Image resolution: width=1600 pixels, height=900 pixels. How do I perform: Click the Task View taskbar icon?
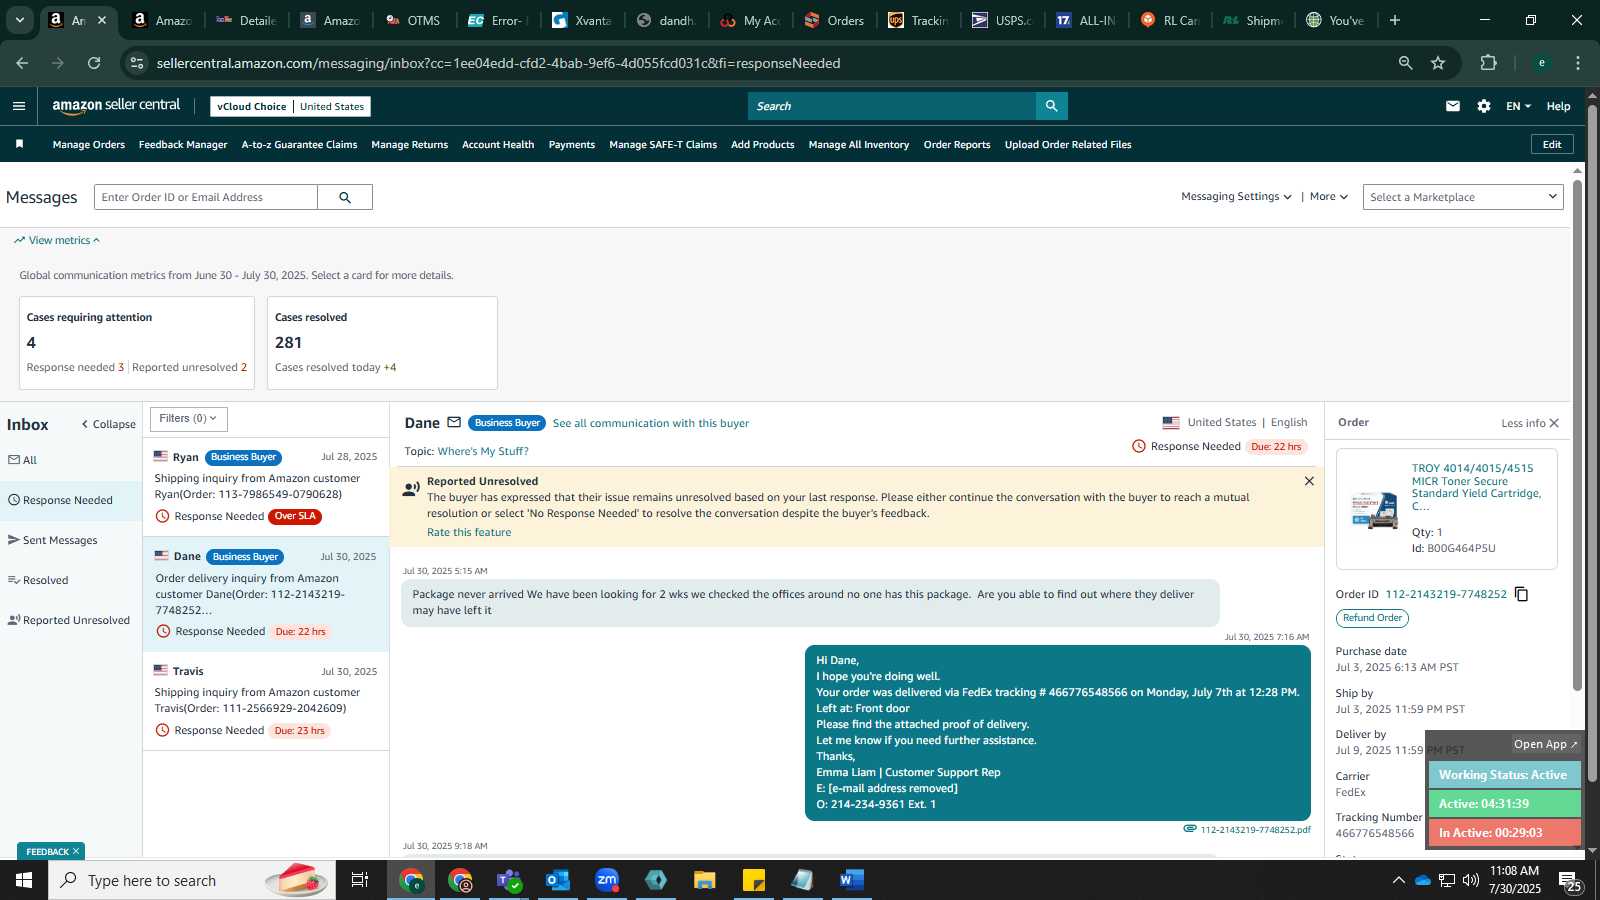point(360,880)
